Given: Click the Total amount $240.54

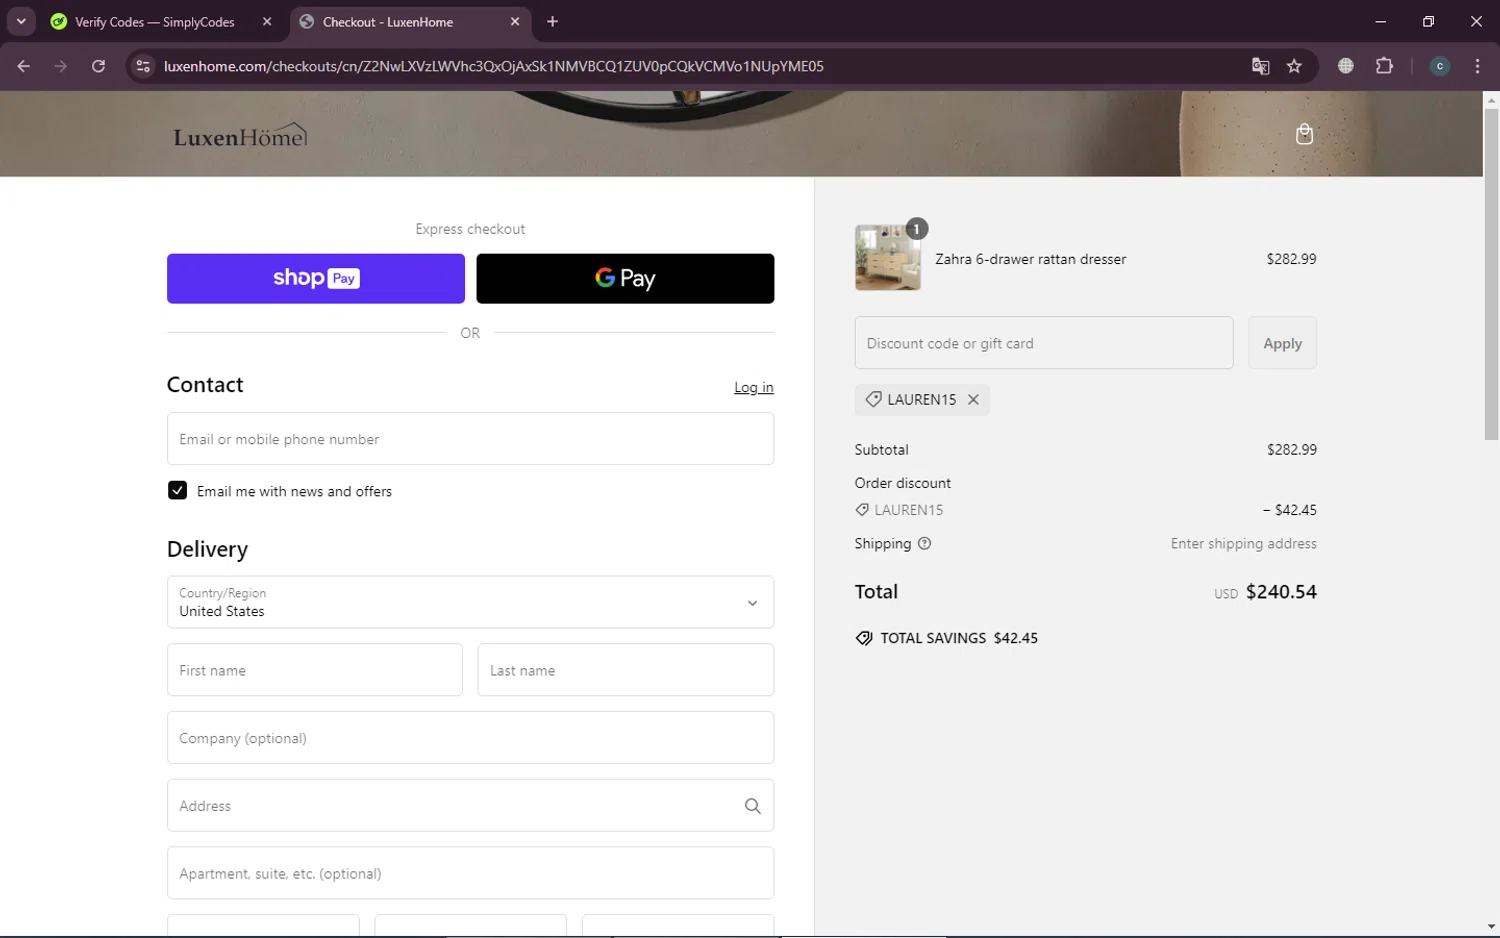Looking at the screenshot, I should [x=1281, y=592].
